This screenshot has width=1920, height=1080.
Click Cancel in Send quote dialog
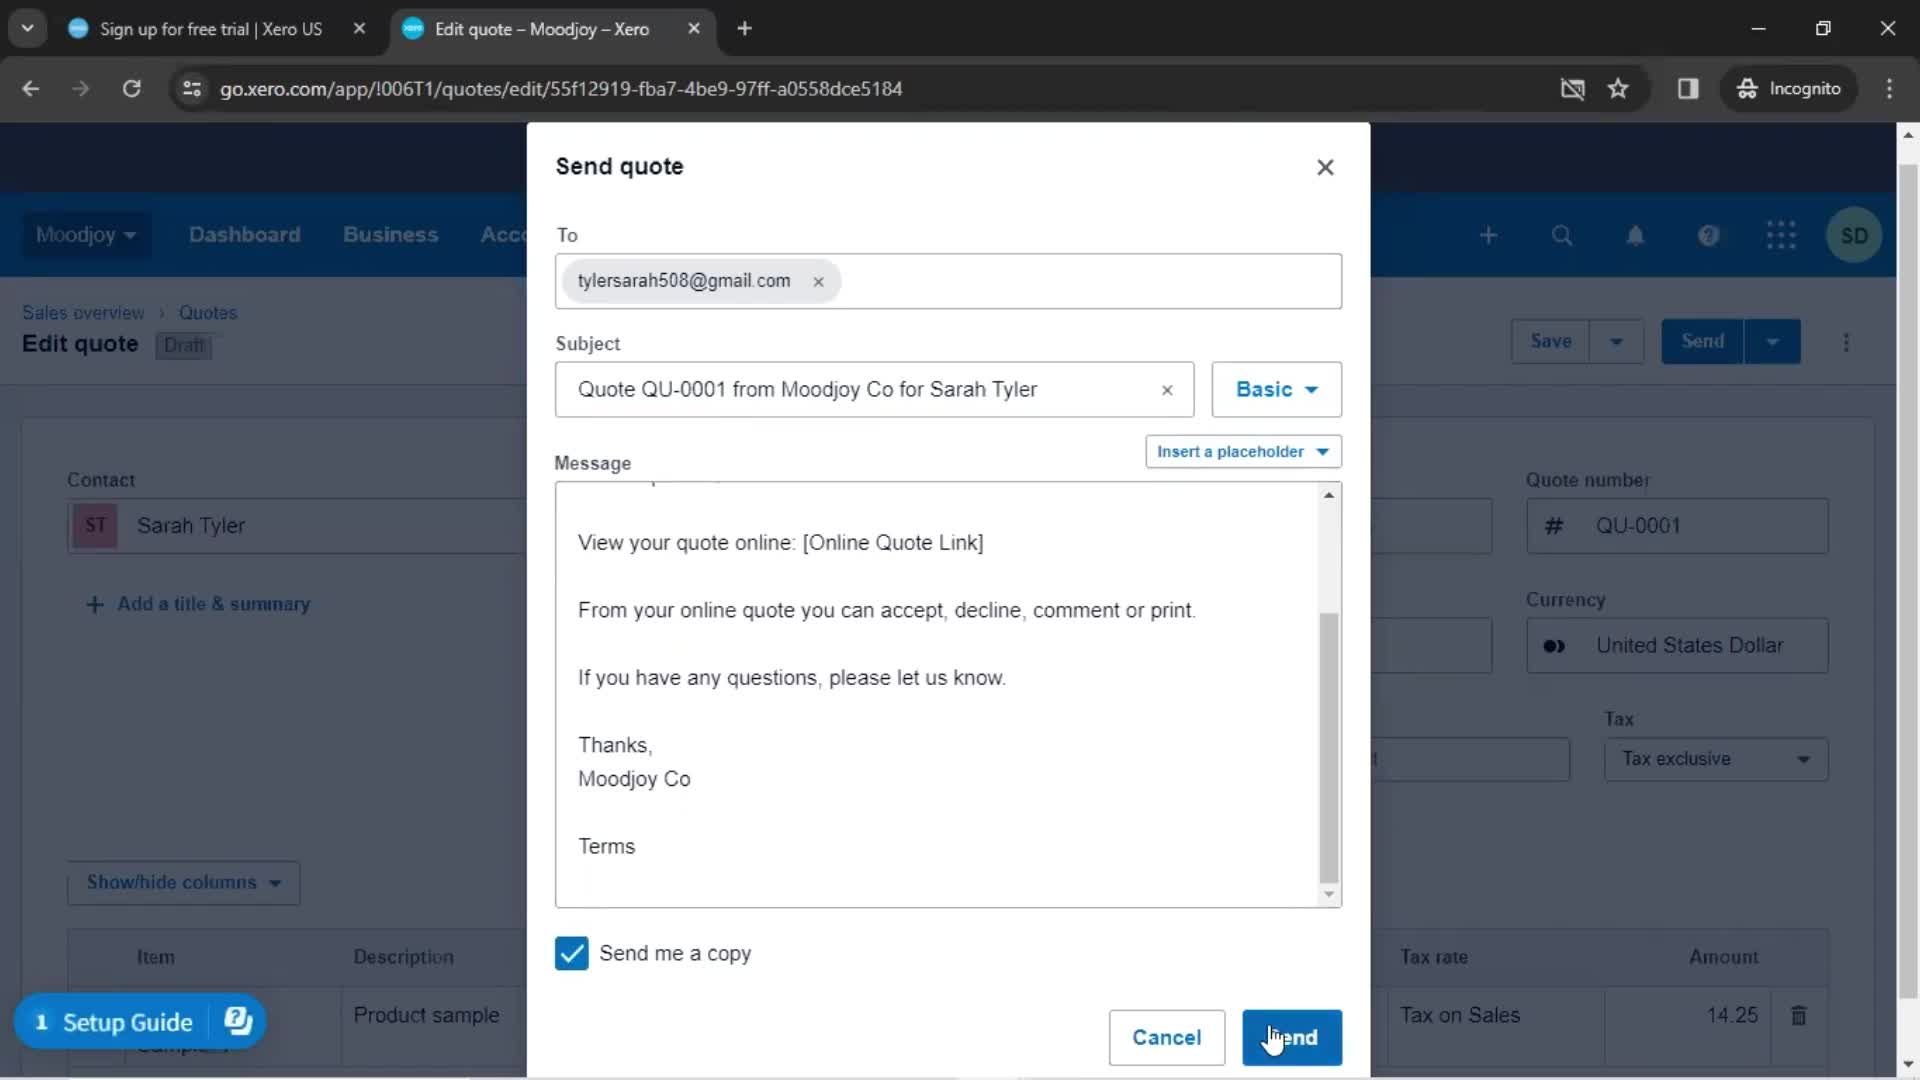click(1166, 1037)
